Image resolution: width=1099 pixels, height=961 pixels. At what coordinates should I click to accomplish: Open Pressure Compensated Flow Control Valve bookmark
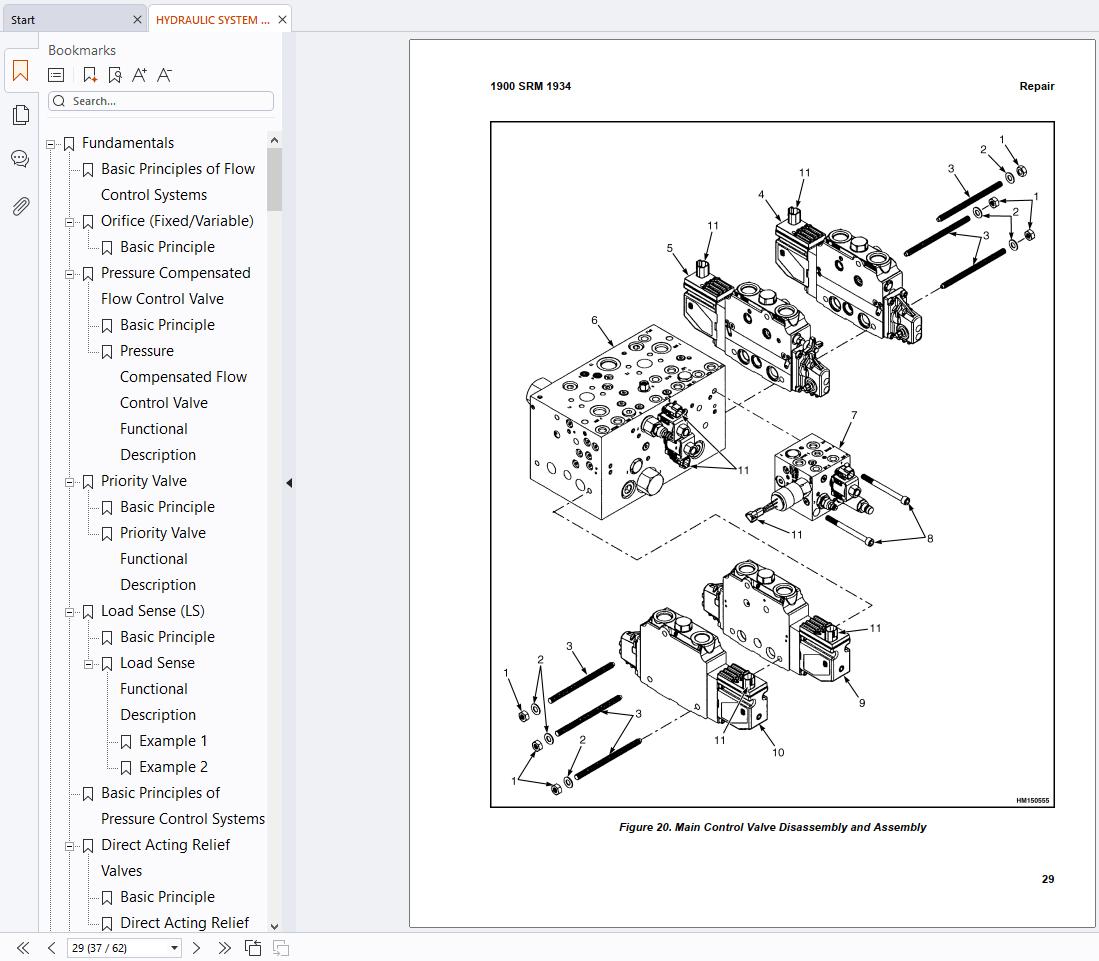coord(175,285)
